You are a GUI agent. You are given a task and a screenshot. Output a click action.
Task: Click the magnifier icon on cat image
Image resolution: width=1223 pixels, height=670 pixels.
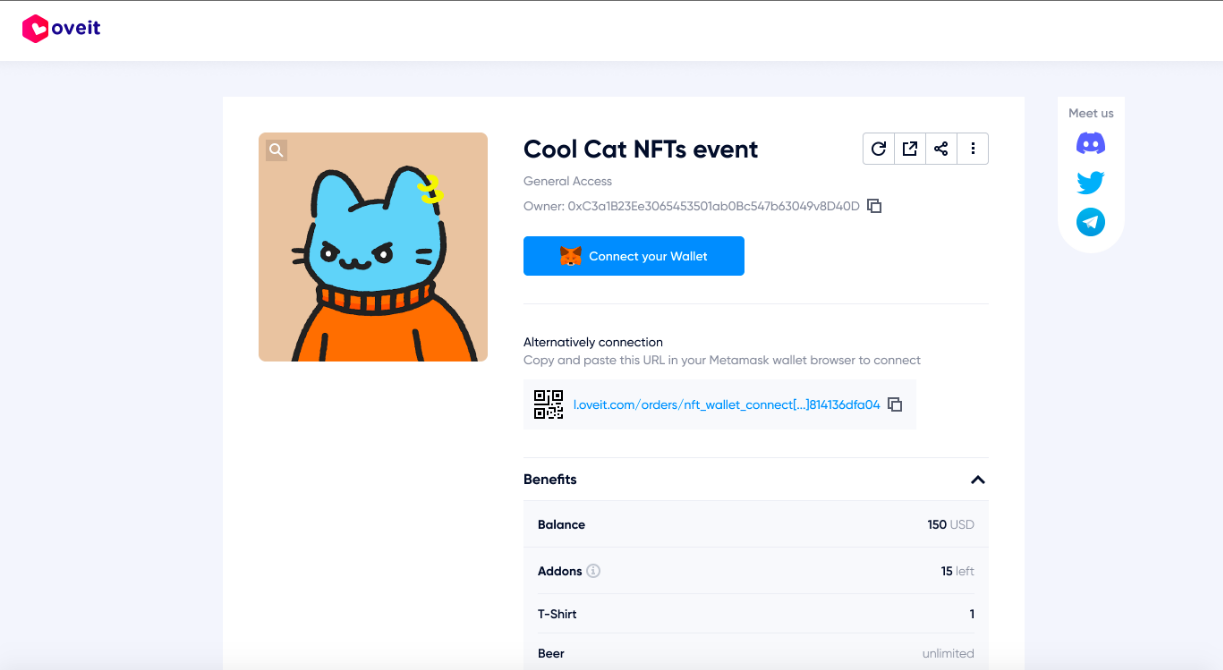[277, 150]
